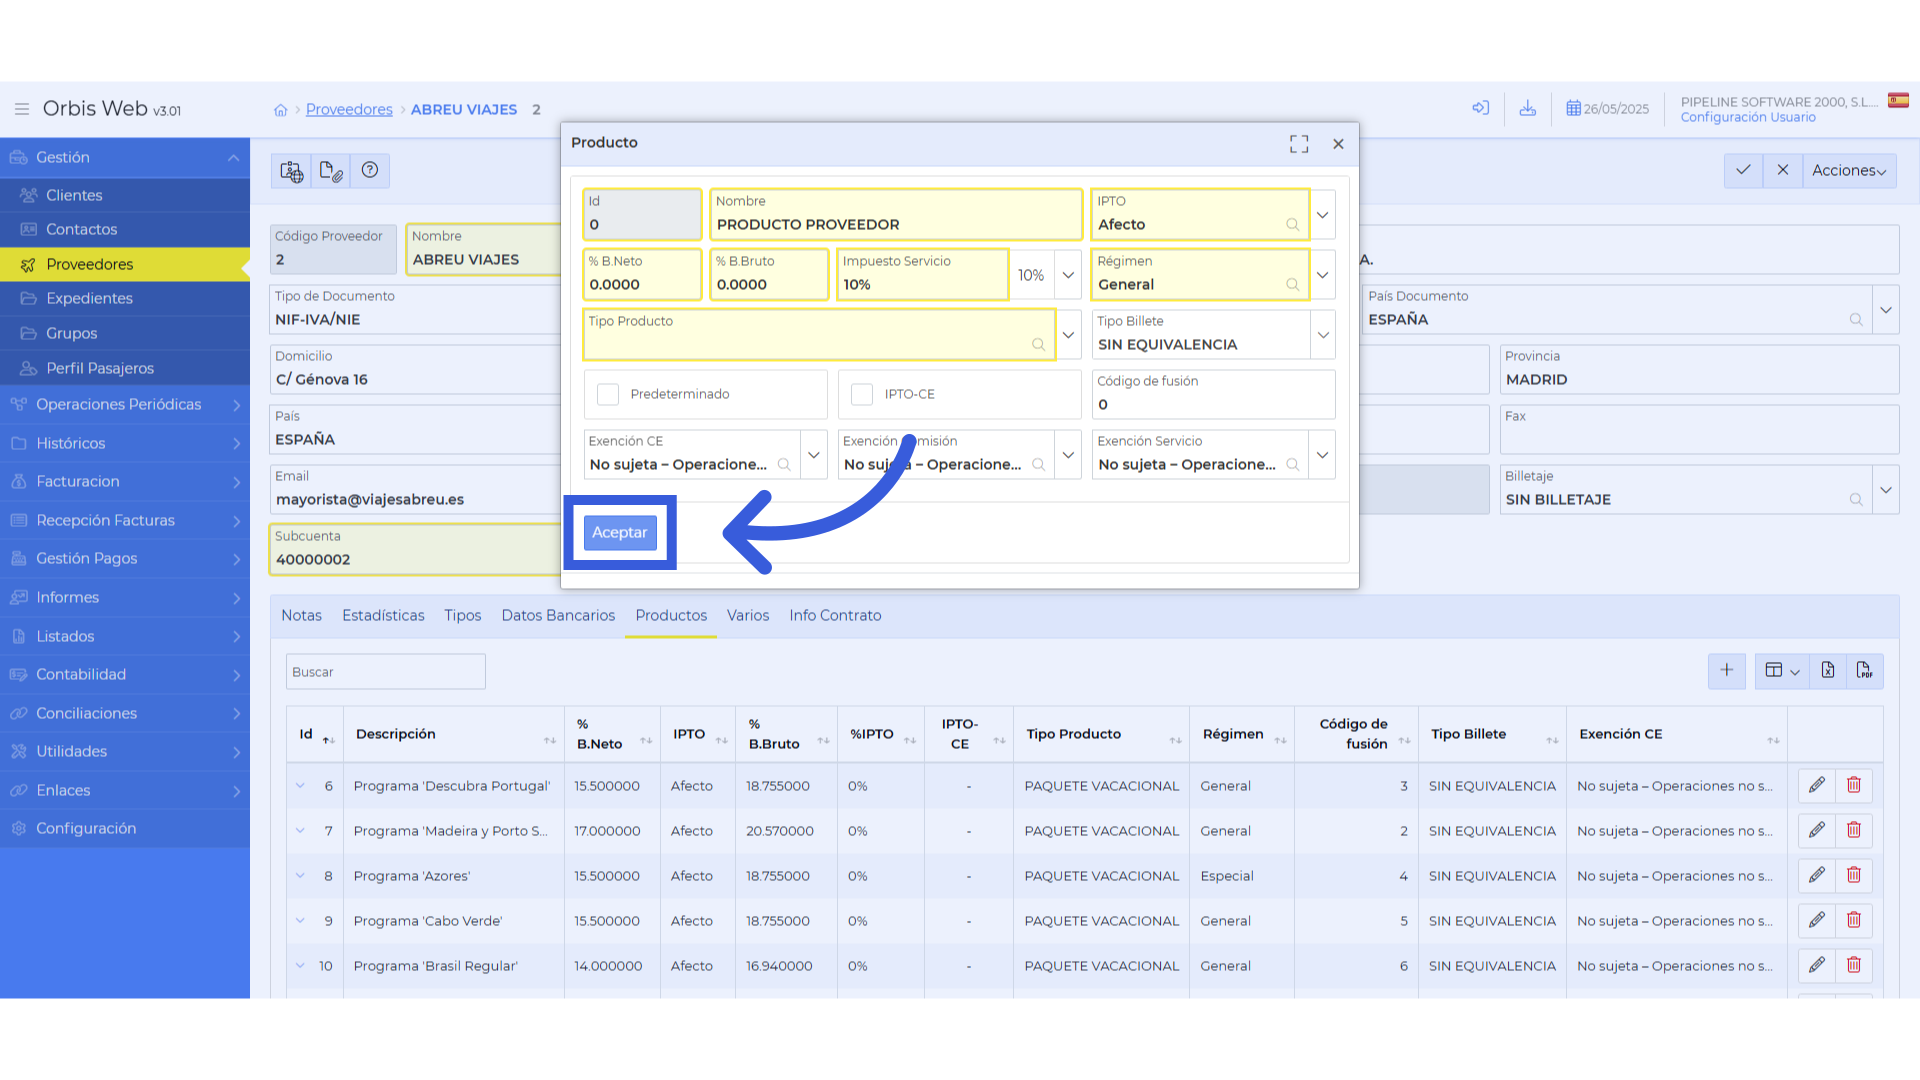Viewport: 1920px width, 1080px height.
Task: Expand row 6 in products table
Action: click(300, 785)
